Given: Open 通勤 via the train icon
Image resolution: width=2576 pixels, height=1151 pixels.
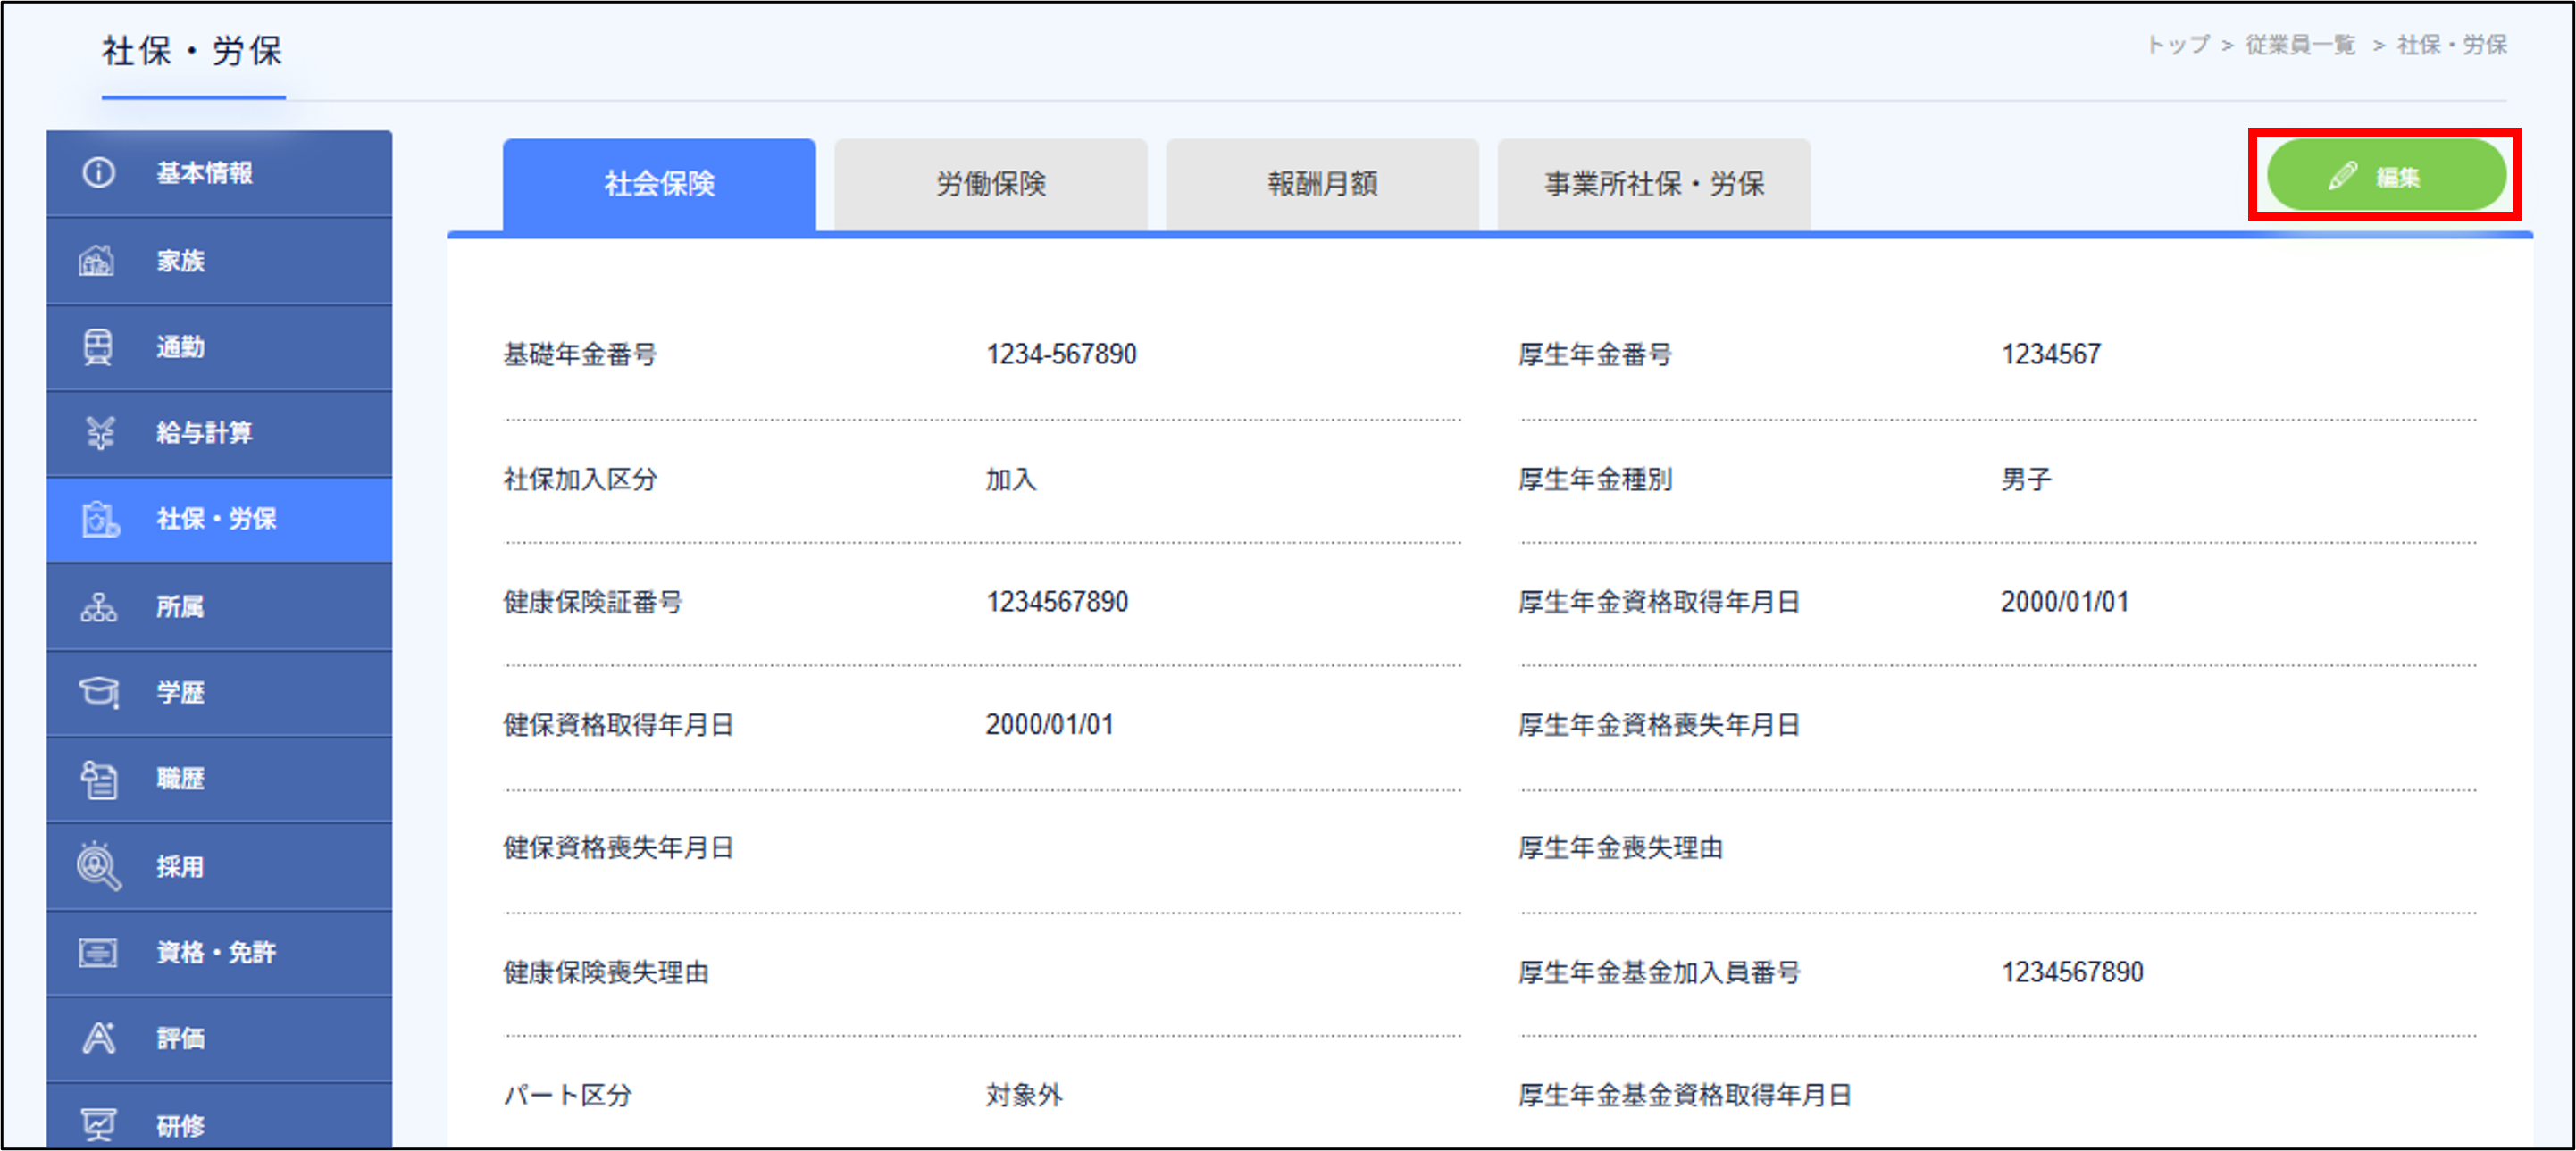Looking at the screenshot, I should coord(97,347).
